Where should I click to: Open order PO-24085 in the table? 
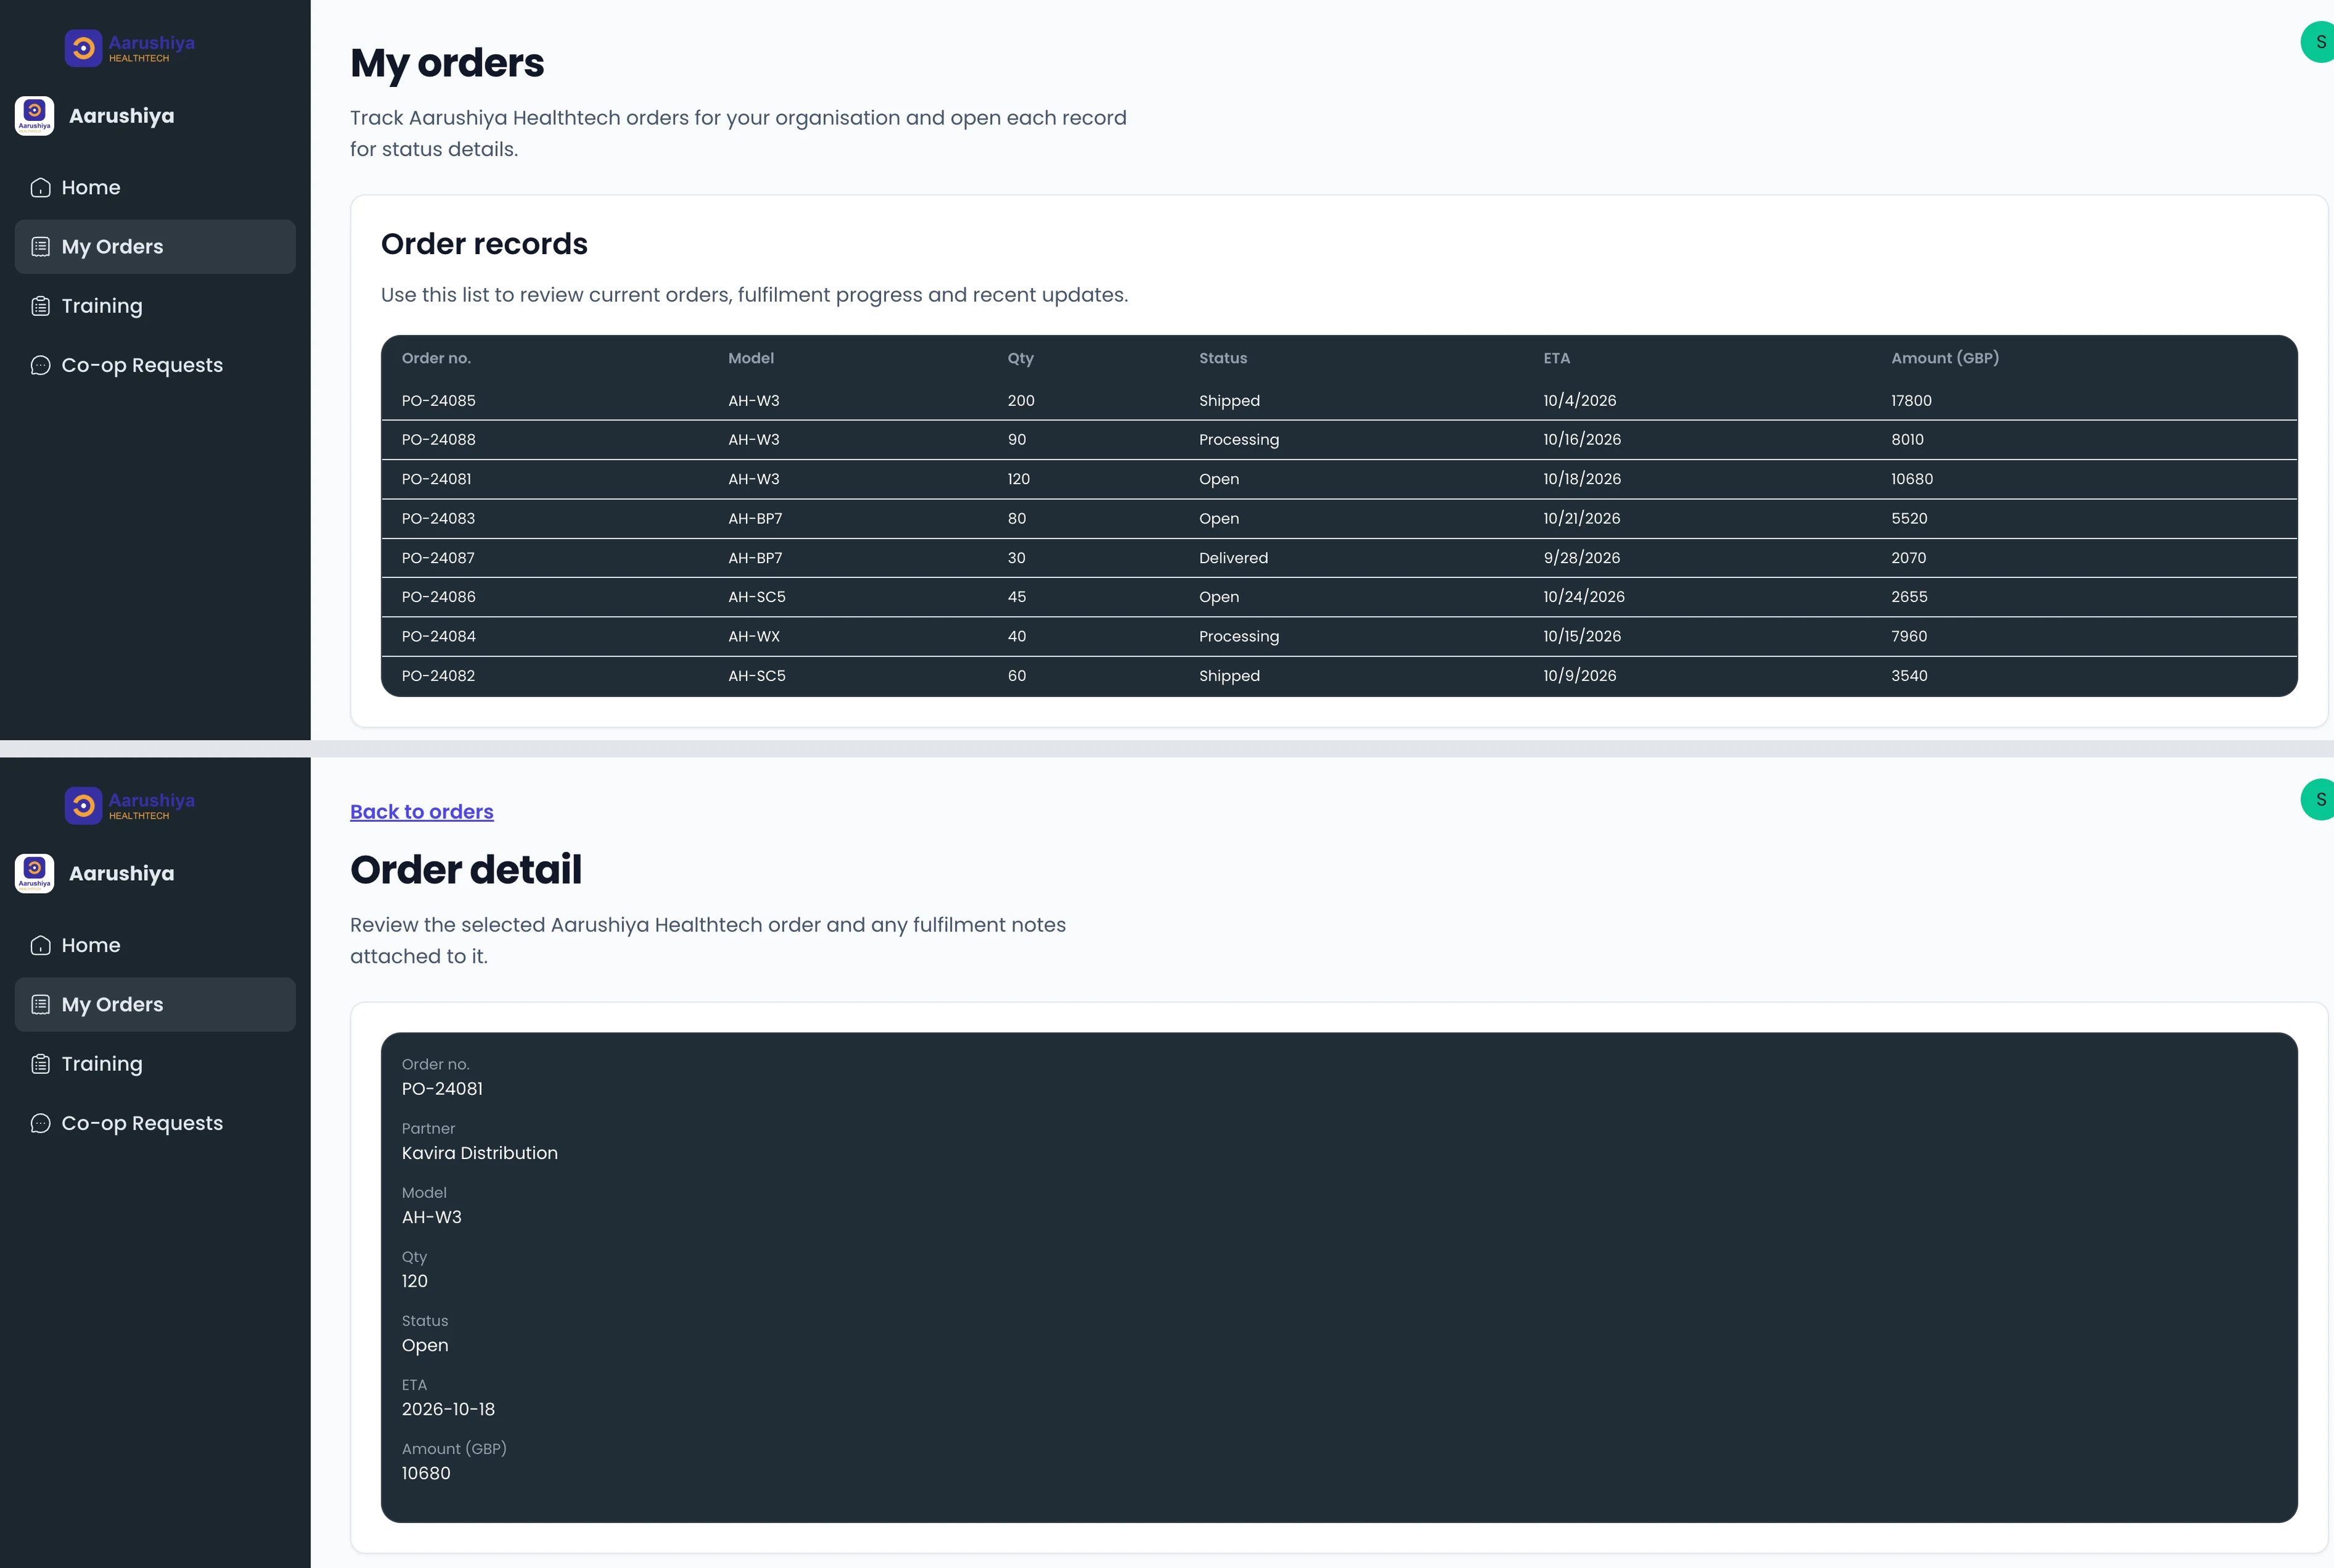tap(1339, 401)
